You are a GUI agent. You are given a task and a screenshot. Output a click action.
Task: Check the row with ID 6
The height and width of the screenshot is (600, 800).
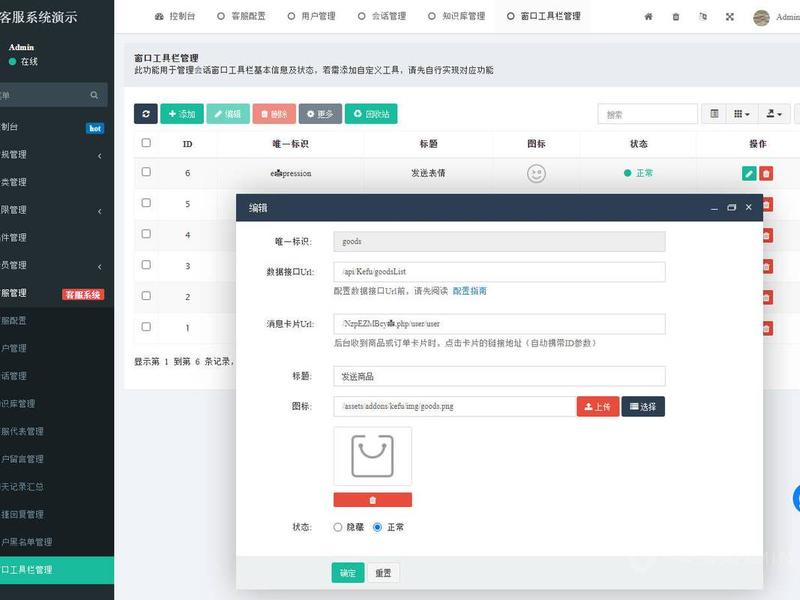146,172
